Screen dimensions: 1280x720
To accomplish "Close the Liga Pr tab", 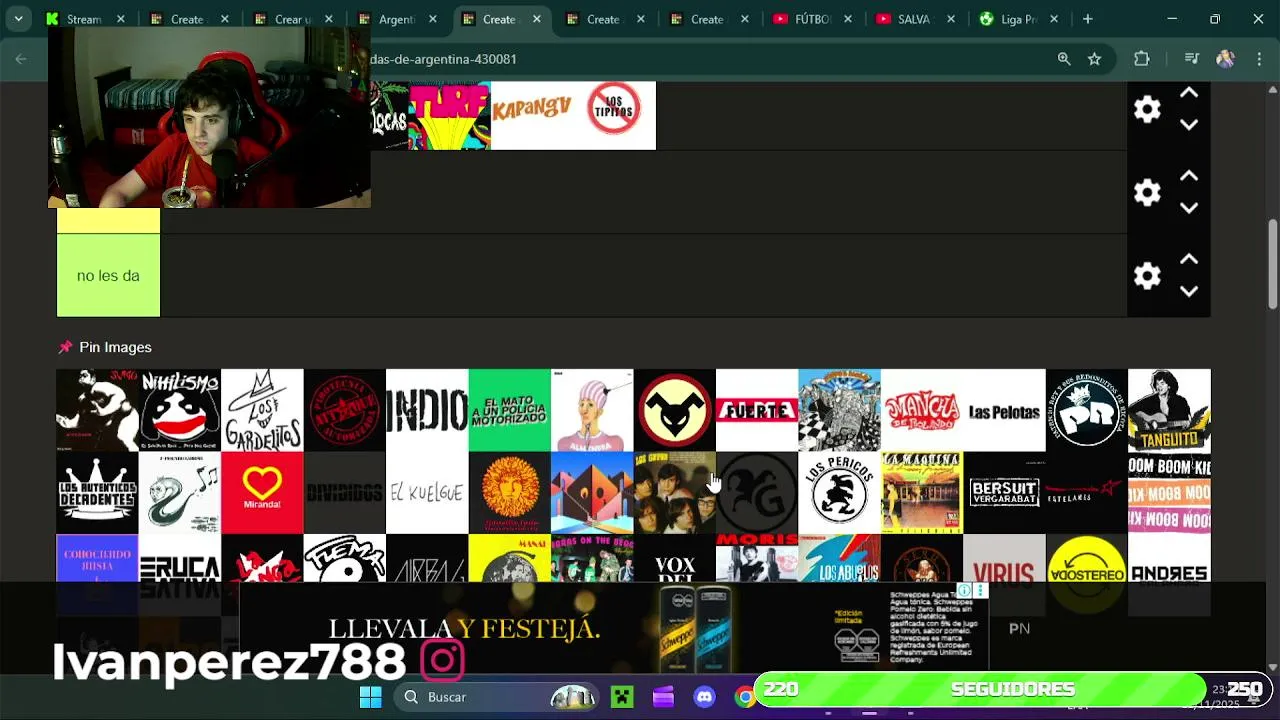I will pyautogui.click(x=1053, y=19).
